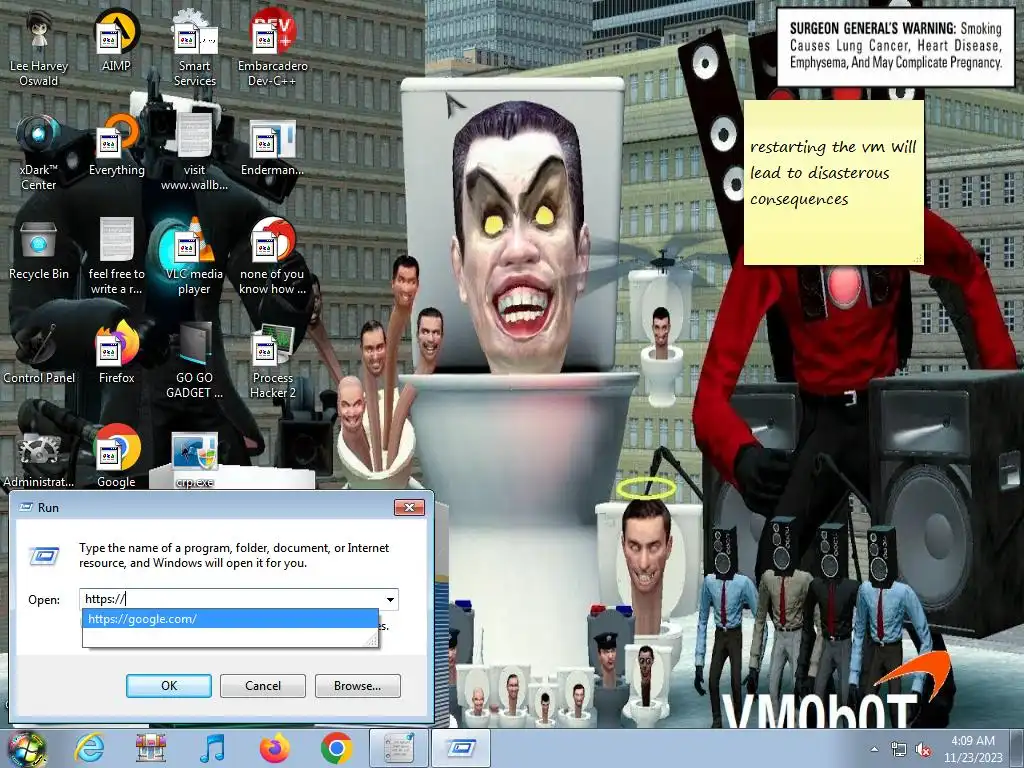The height and width of the screenshot is (768, 1024).
Task: Click the muted volume tray icon
Action: click(x=923, y=750)
